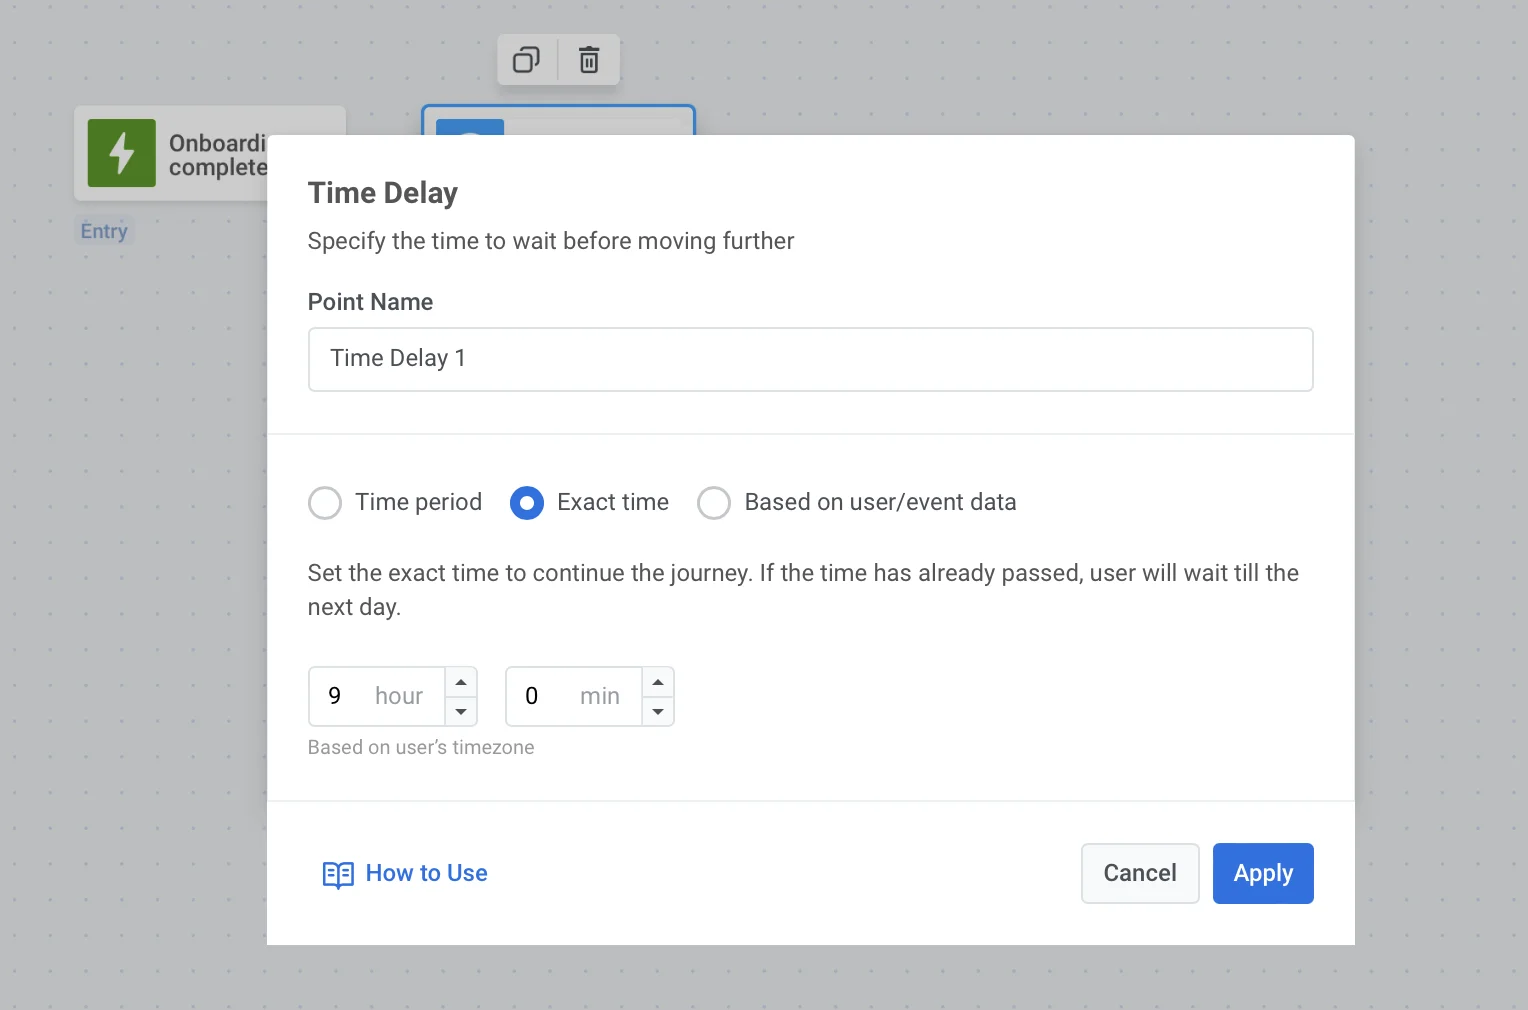Click the duplicate node icon
Screen dimensions: 1528x1010
[x=526, y=60]
